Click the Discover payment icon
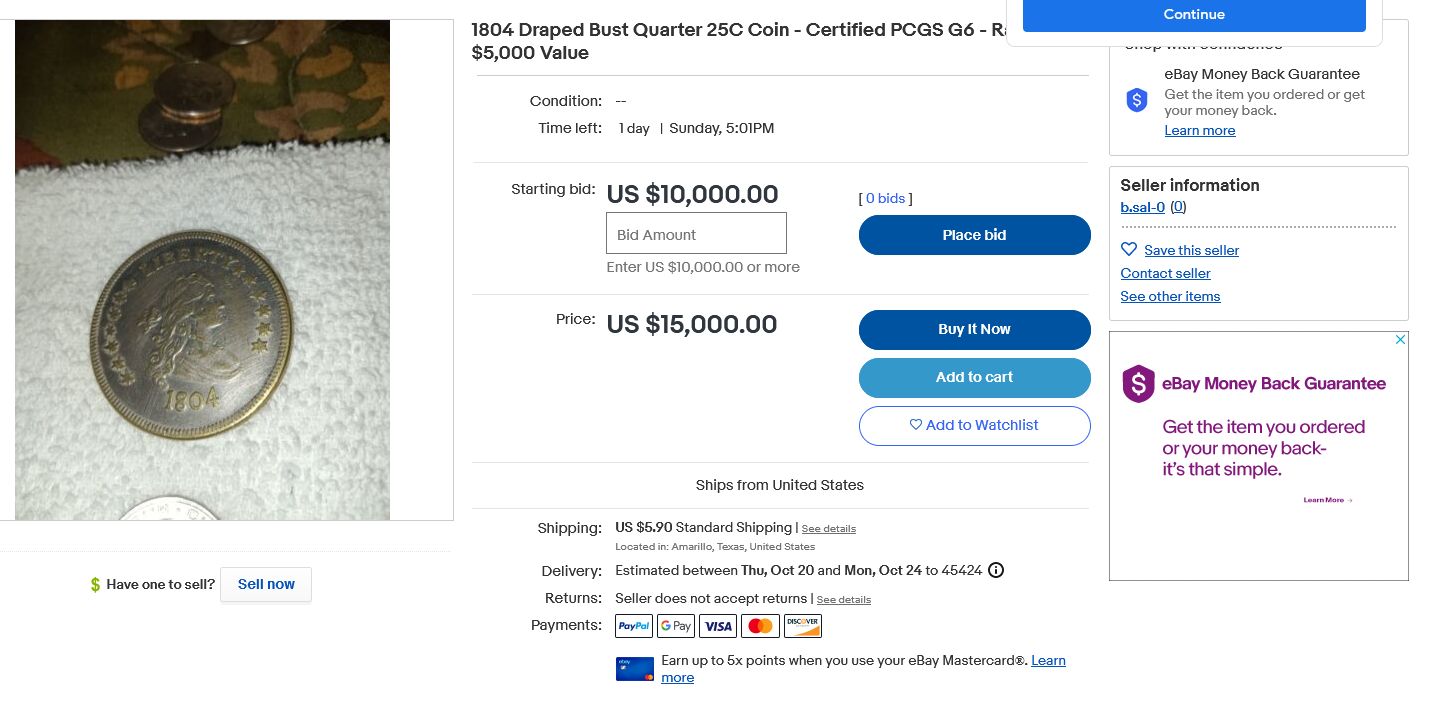The width and height of the screenshot is (1452, 725). click(802, 626)
